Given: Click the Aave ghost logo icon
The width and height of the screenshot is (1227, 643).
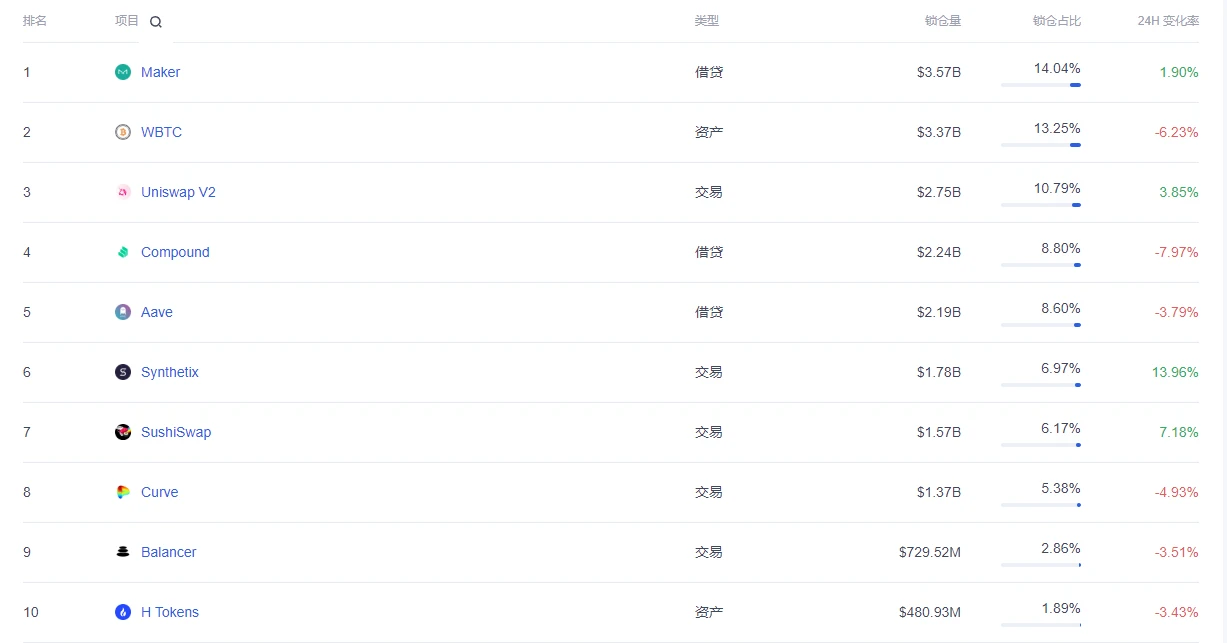Looking at the screenshot, I should 123,312.
